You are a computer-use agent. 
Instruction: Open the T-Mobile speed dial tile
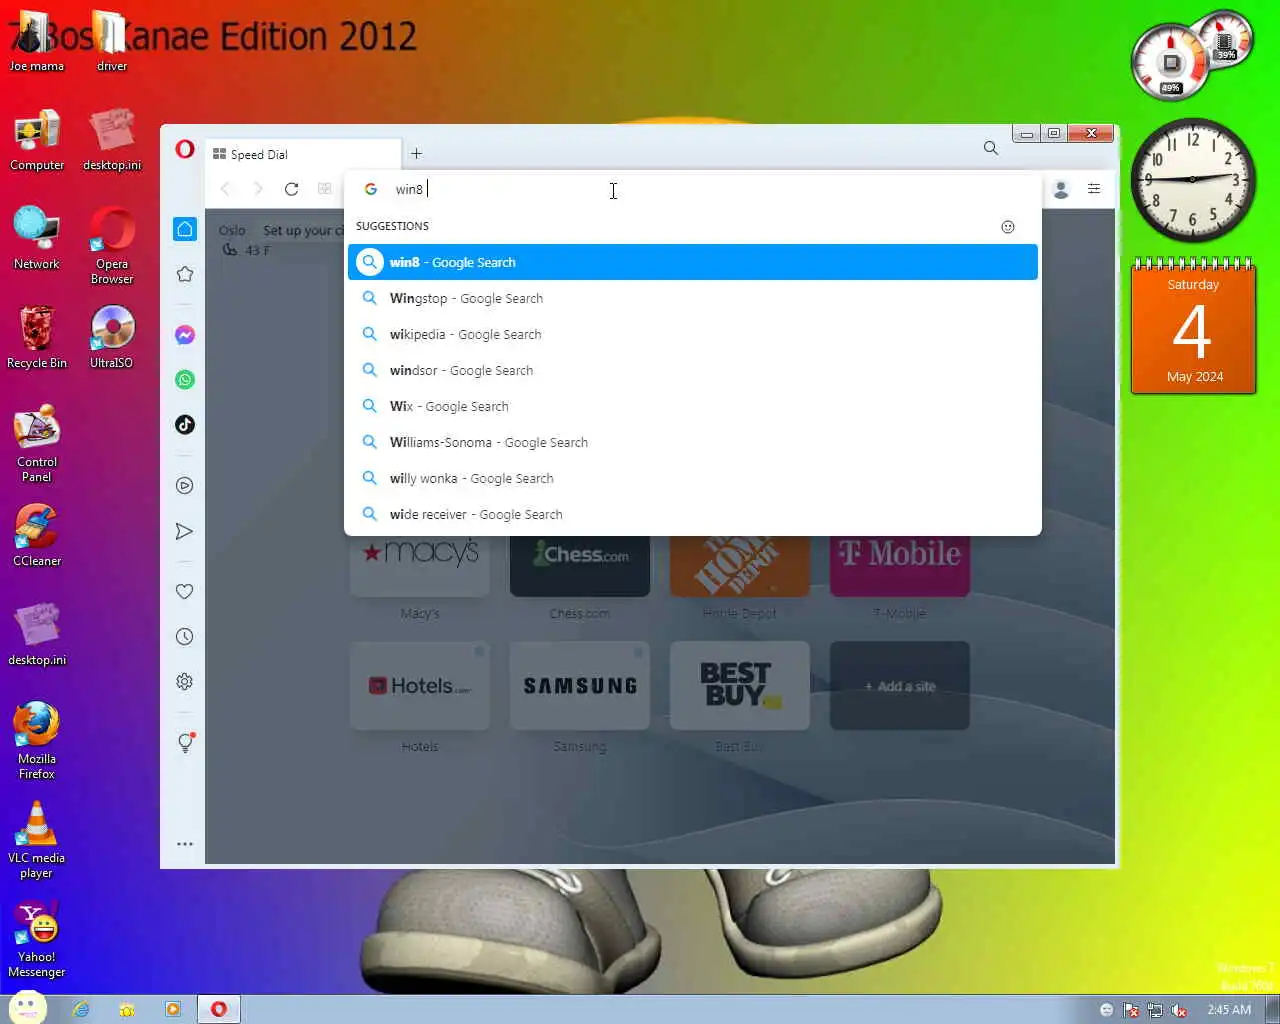click(900, 565)
